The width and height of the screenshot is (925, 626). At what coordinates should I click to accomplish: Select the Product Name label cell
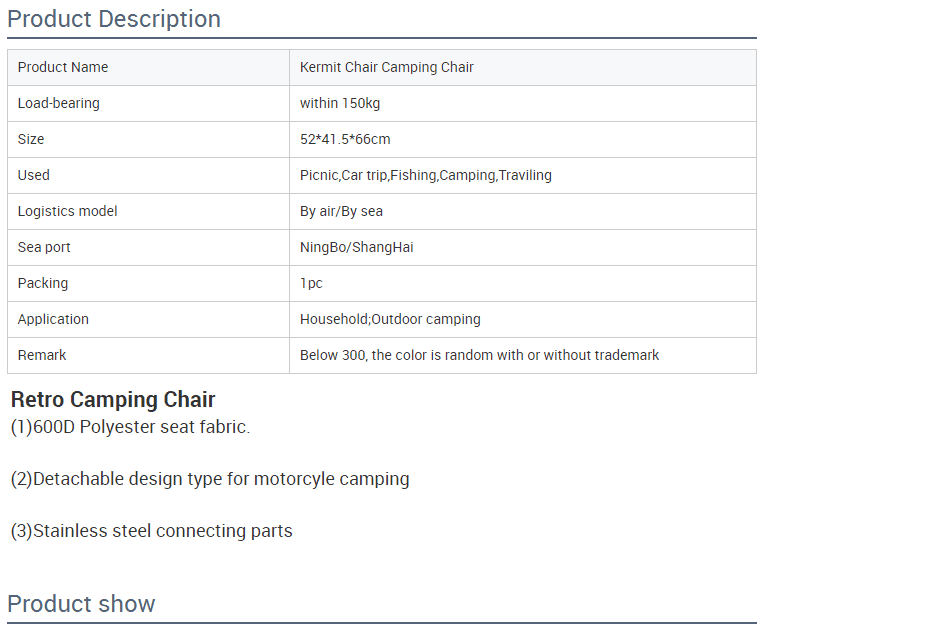pyautogui.click(x=148, y=67)
